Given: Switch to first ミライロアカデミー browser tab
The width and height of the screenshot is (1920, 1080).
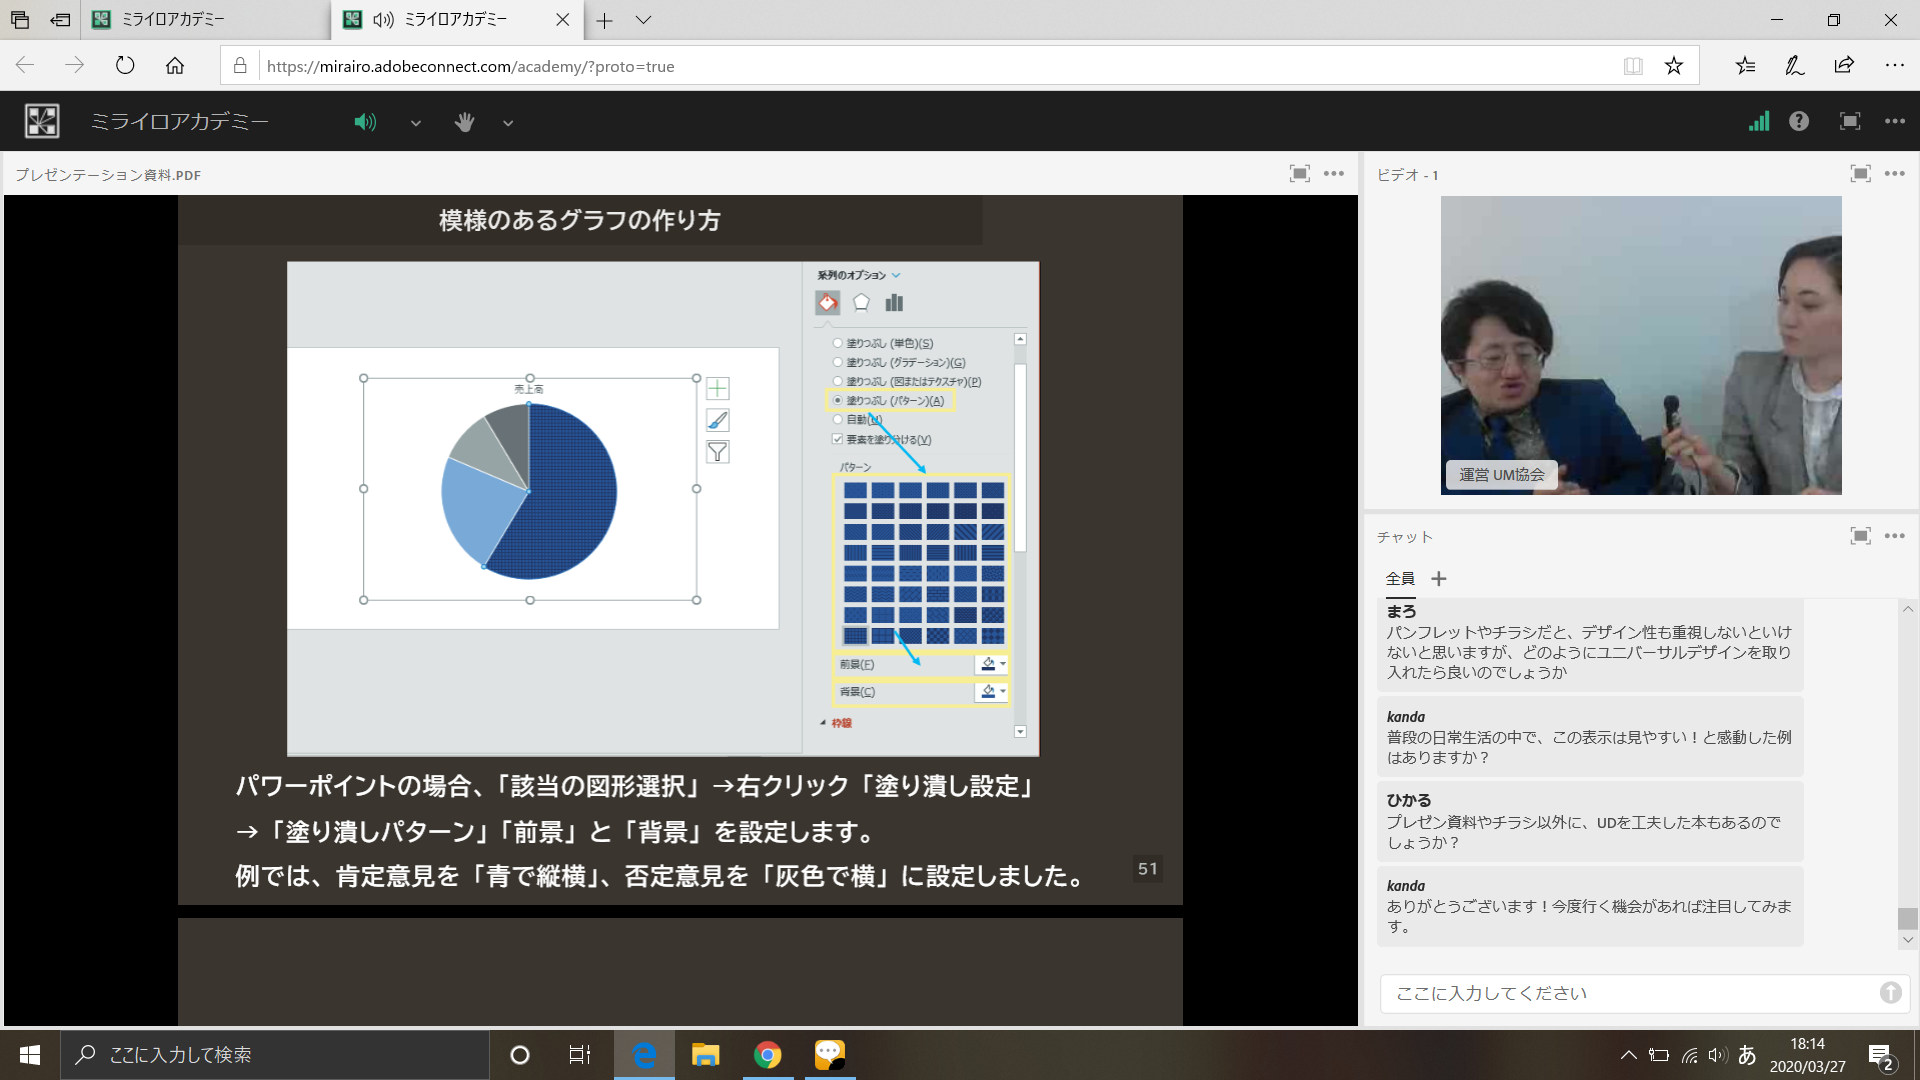Looking at the screenshot, I should point(205,20).
